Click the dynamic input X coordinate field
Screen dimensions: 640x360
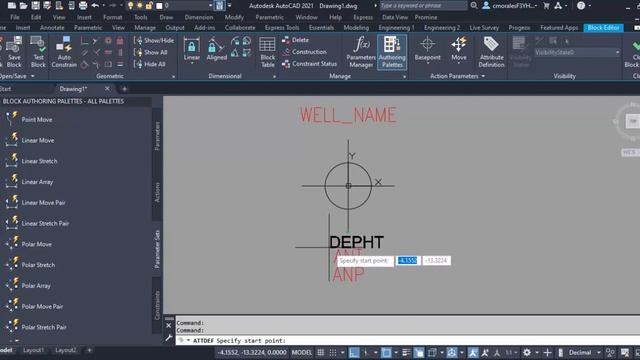click(x=407, y=260)
